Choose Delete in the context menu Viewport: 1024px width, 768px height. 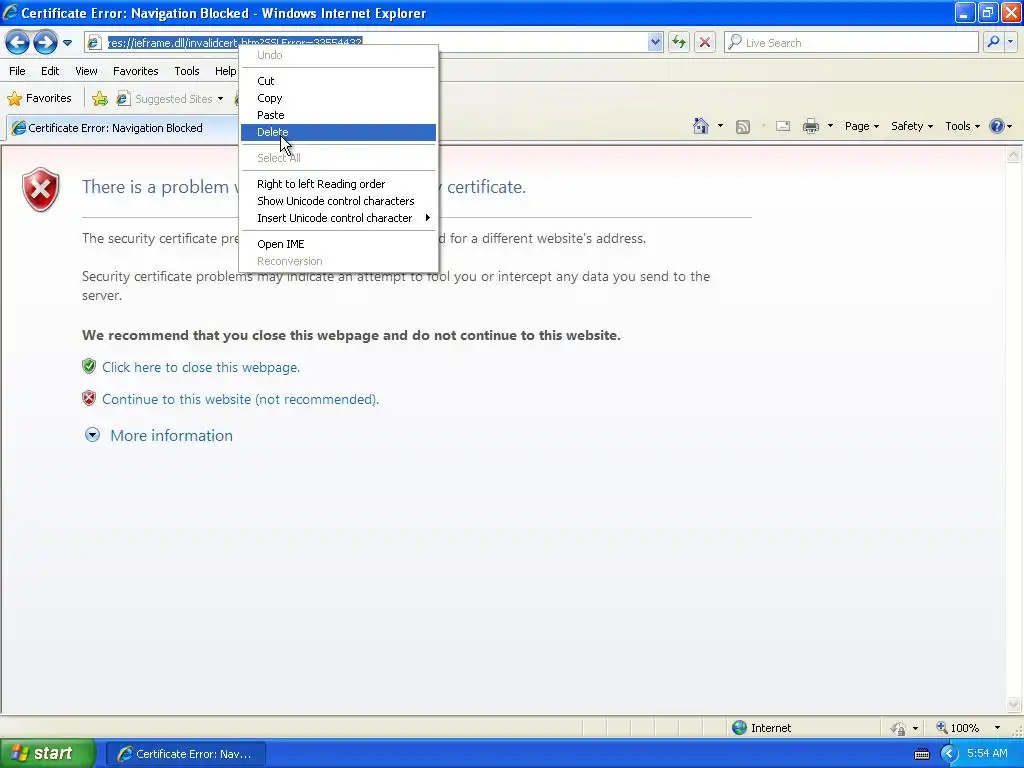click(x=338, y=132)
